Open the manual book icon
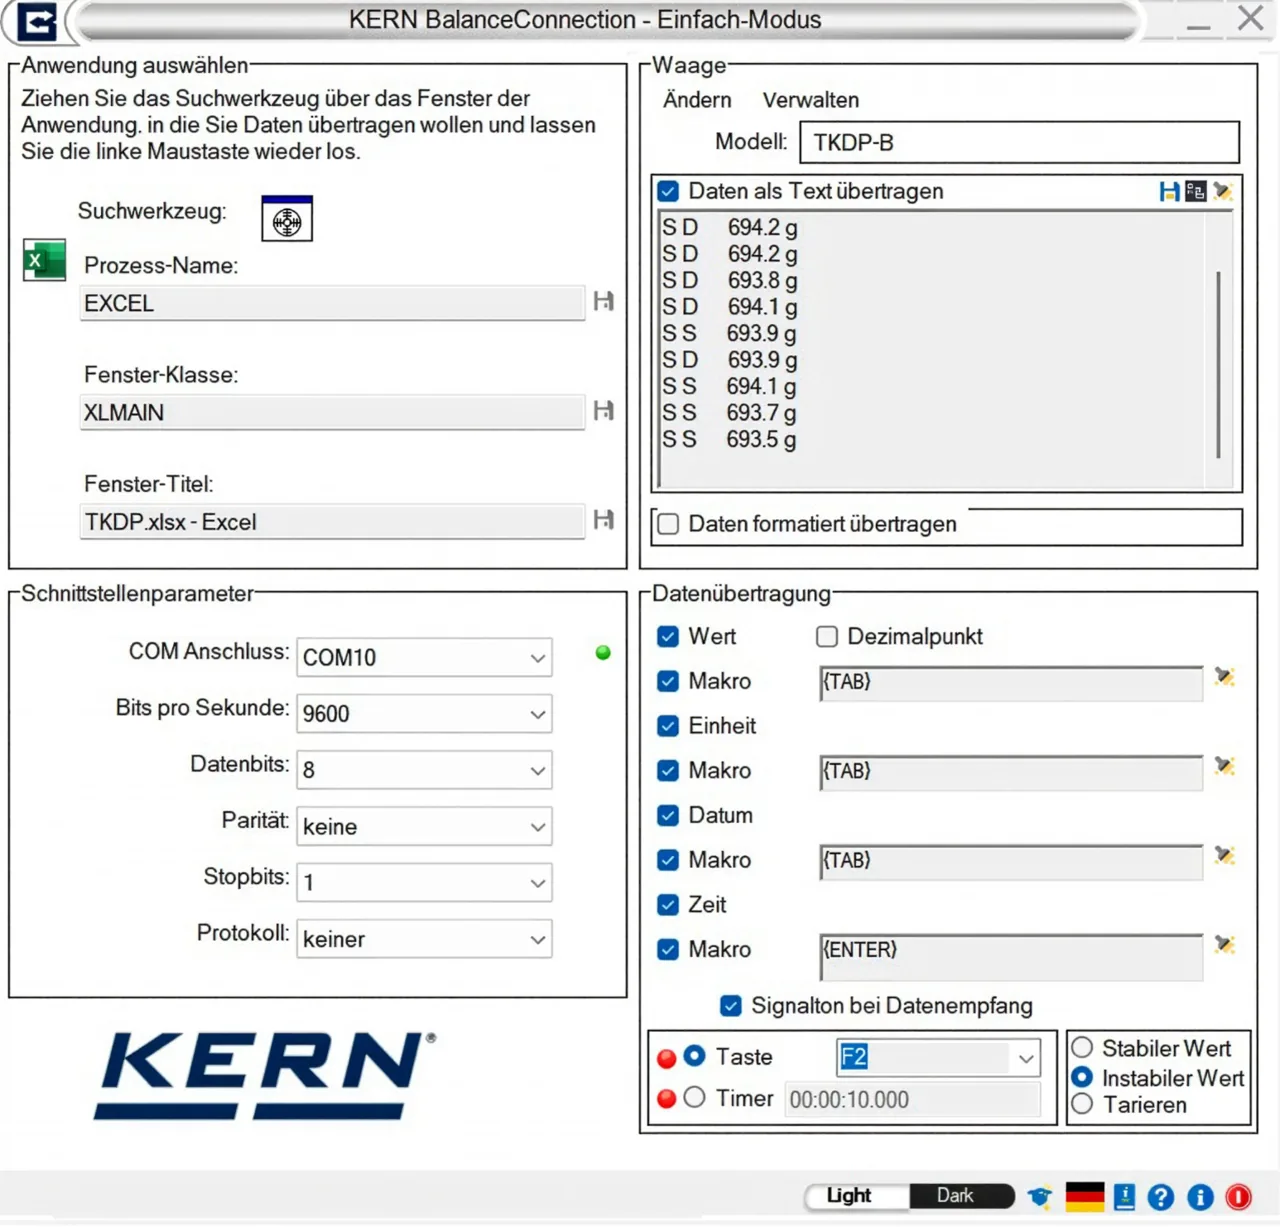 (x=1124, y=1196)
